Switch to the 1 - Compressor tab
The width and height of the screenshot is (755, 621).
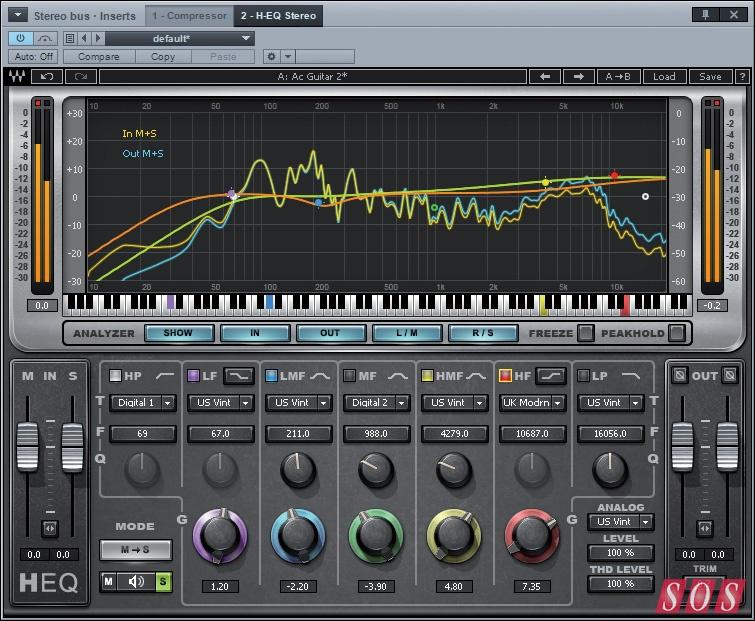point(189,15)
